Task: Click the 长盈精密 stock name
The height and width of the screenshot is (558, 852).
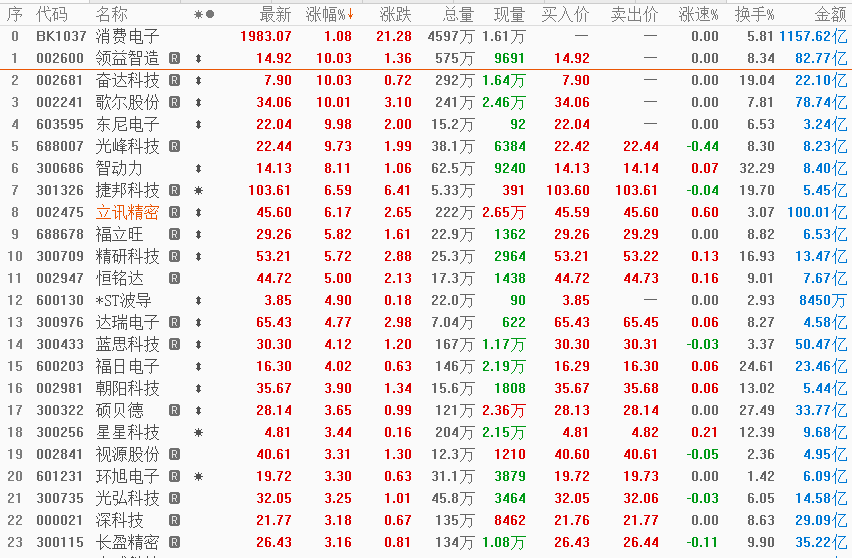Action: coord(127,543)
